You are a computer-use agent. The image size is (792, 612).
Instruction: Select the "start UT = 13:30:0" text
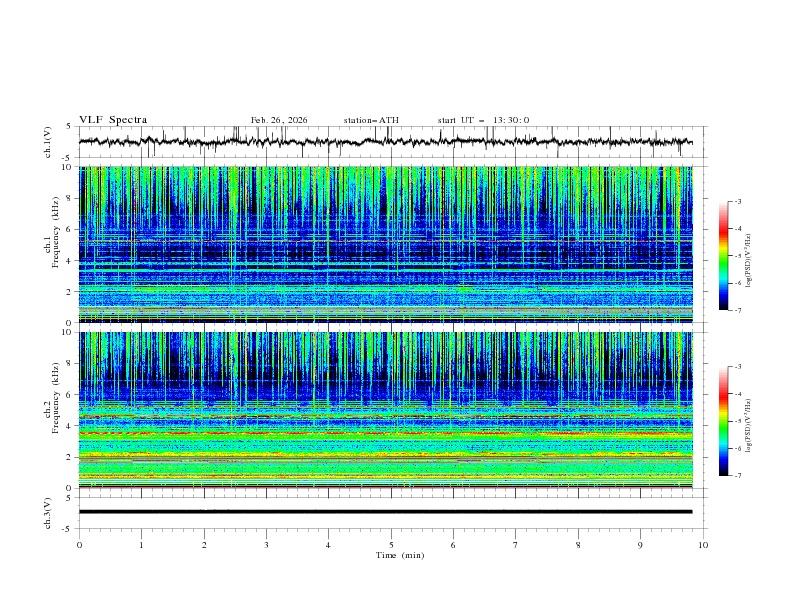[483, 120]
